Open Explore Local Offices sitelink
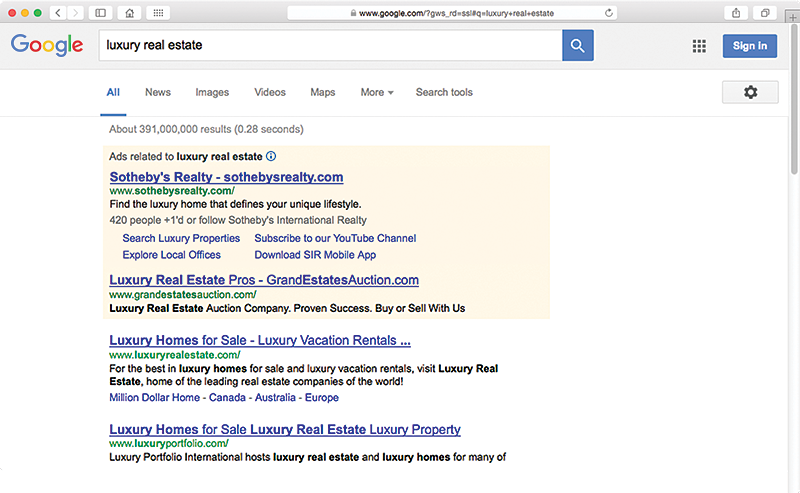This screenshot has height=493, width=800. [x=171, y=255]
